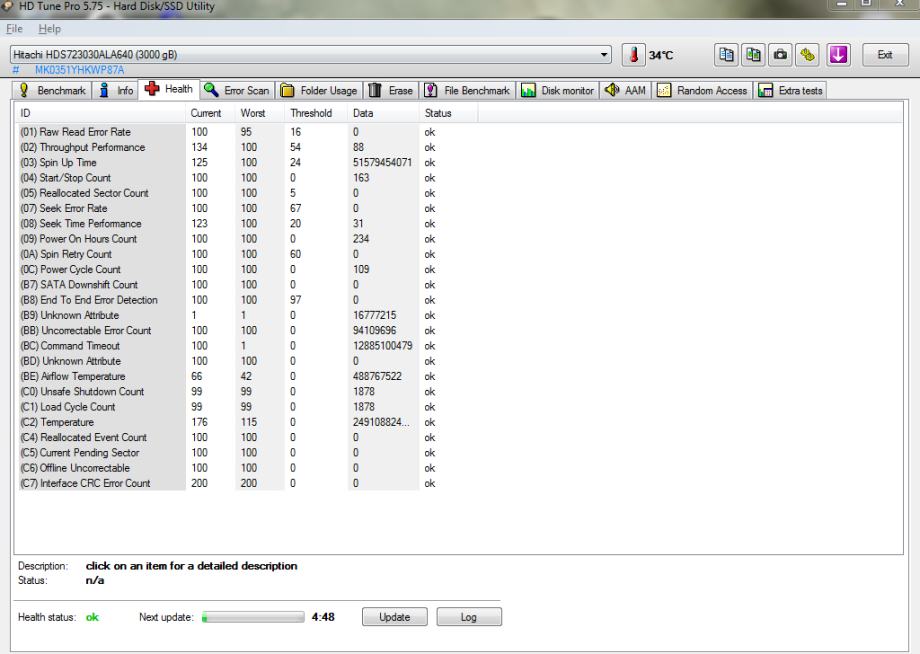
Task: Click the Random Access icon
Action: pyautogui.click(x=664, y=90)
